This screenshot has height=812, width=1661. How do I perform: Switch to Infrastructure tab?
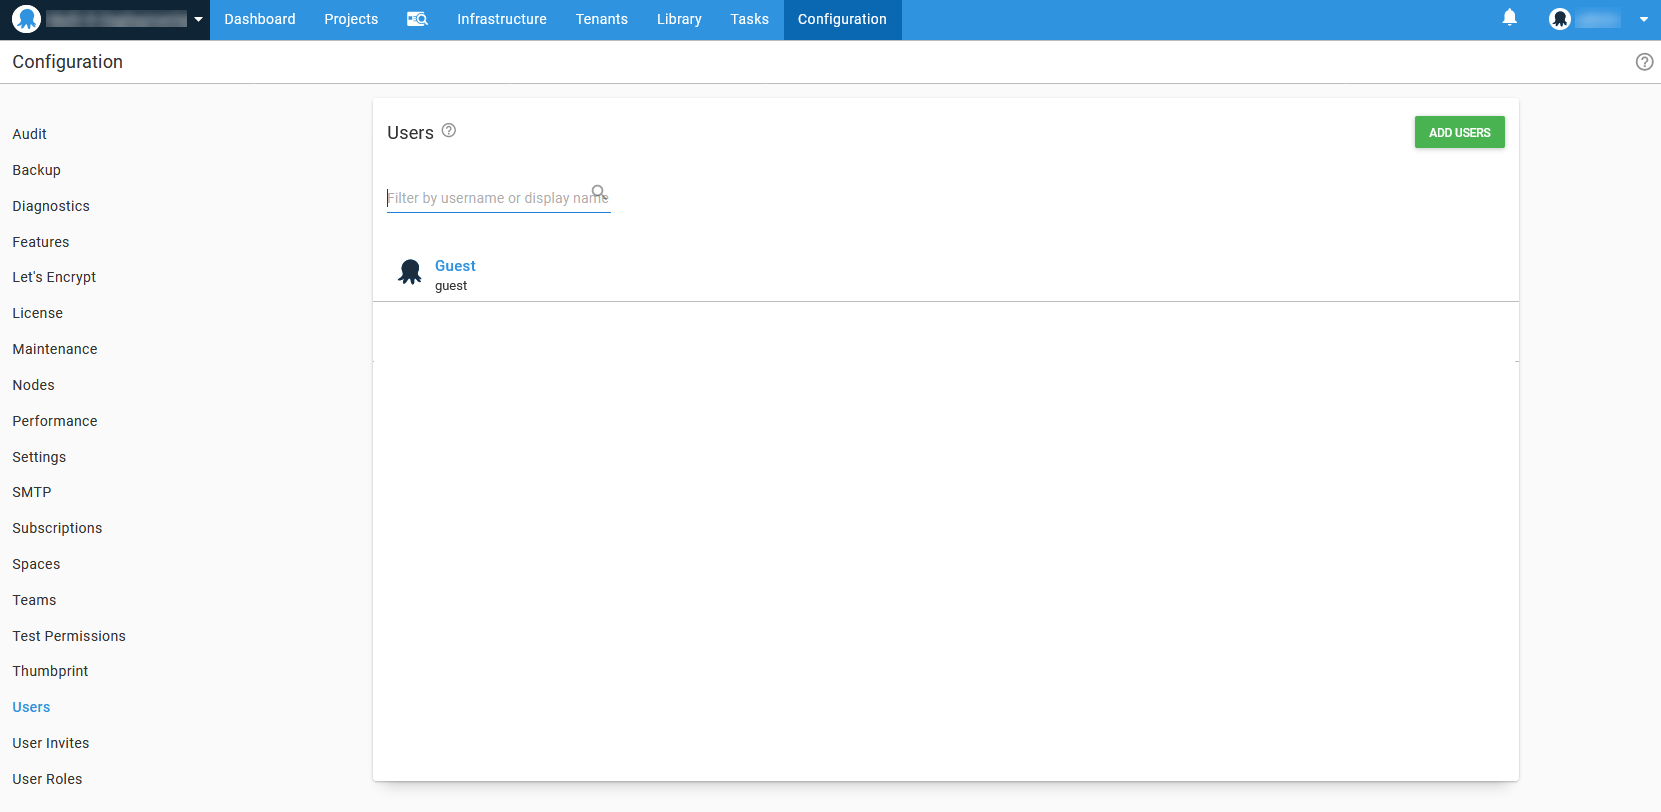pos(502,19)
